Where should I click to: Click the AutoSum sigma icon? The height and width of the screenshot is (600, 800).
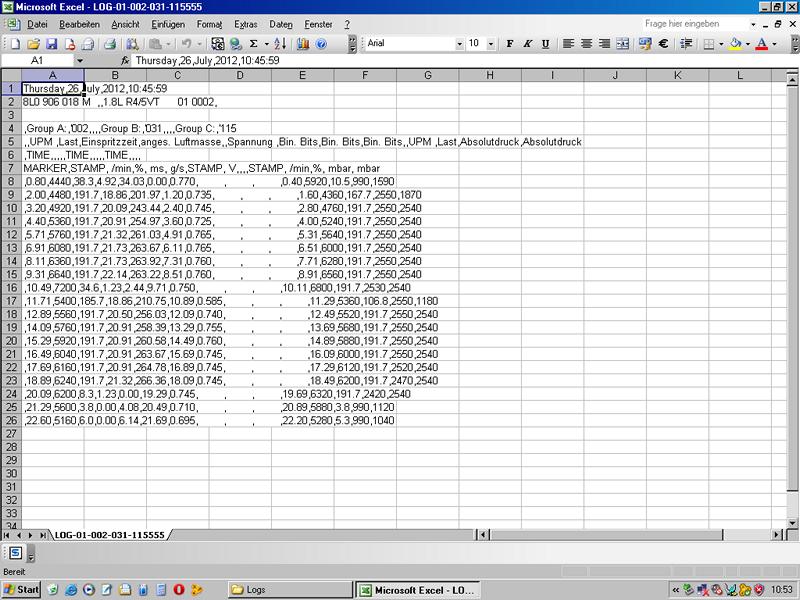pos(254,44)
